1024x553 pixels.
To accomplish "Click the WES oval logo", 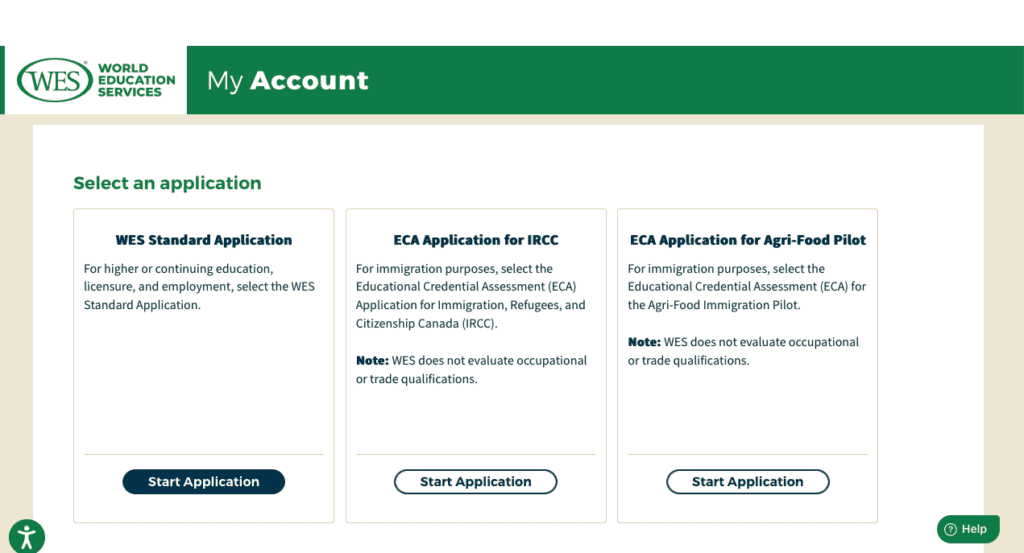I will [x=55, y=80].
